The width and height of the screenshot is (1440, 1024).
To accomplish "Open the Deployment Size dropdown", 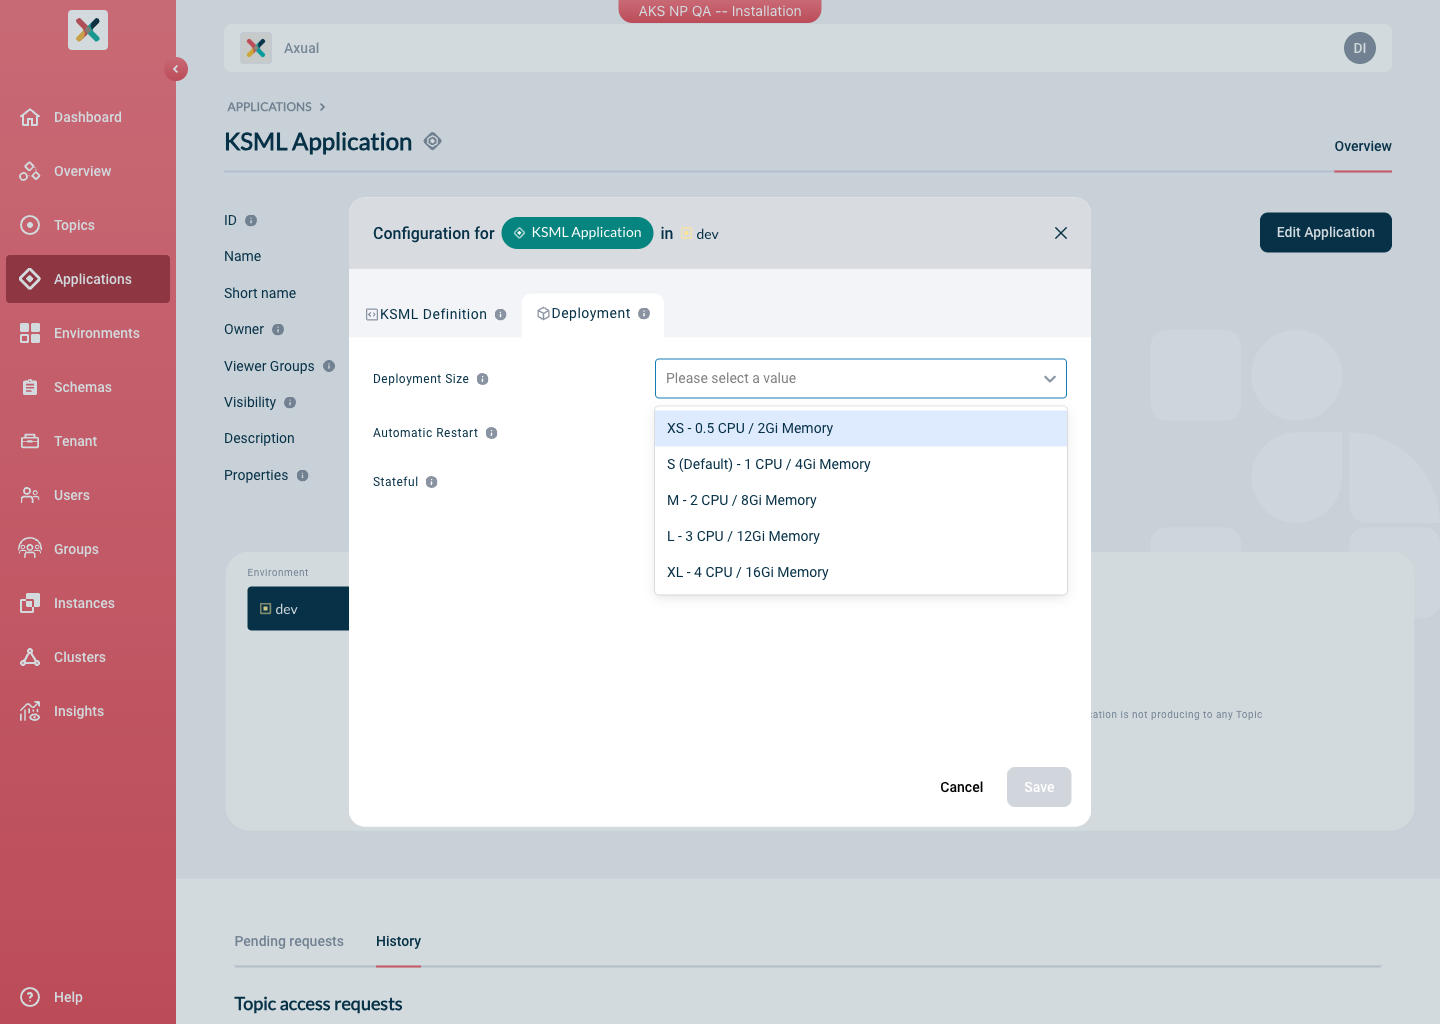I will click(860, 378).
